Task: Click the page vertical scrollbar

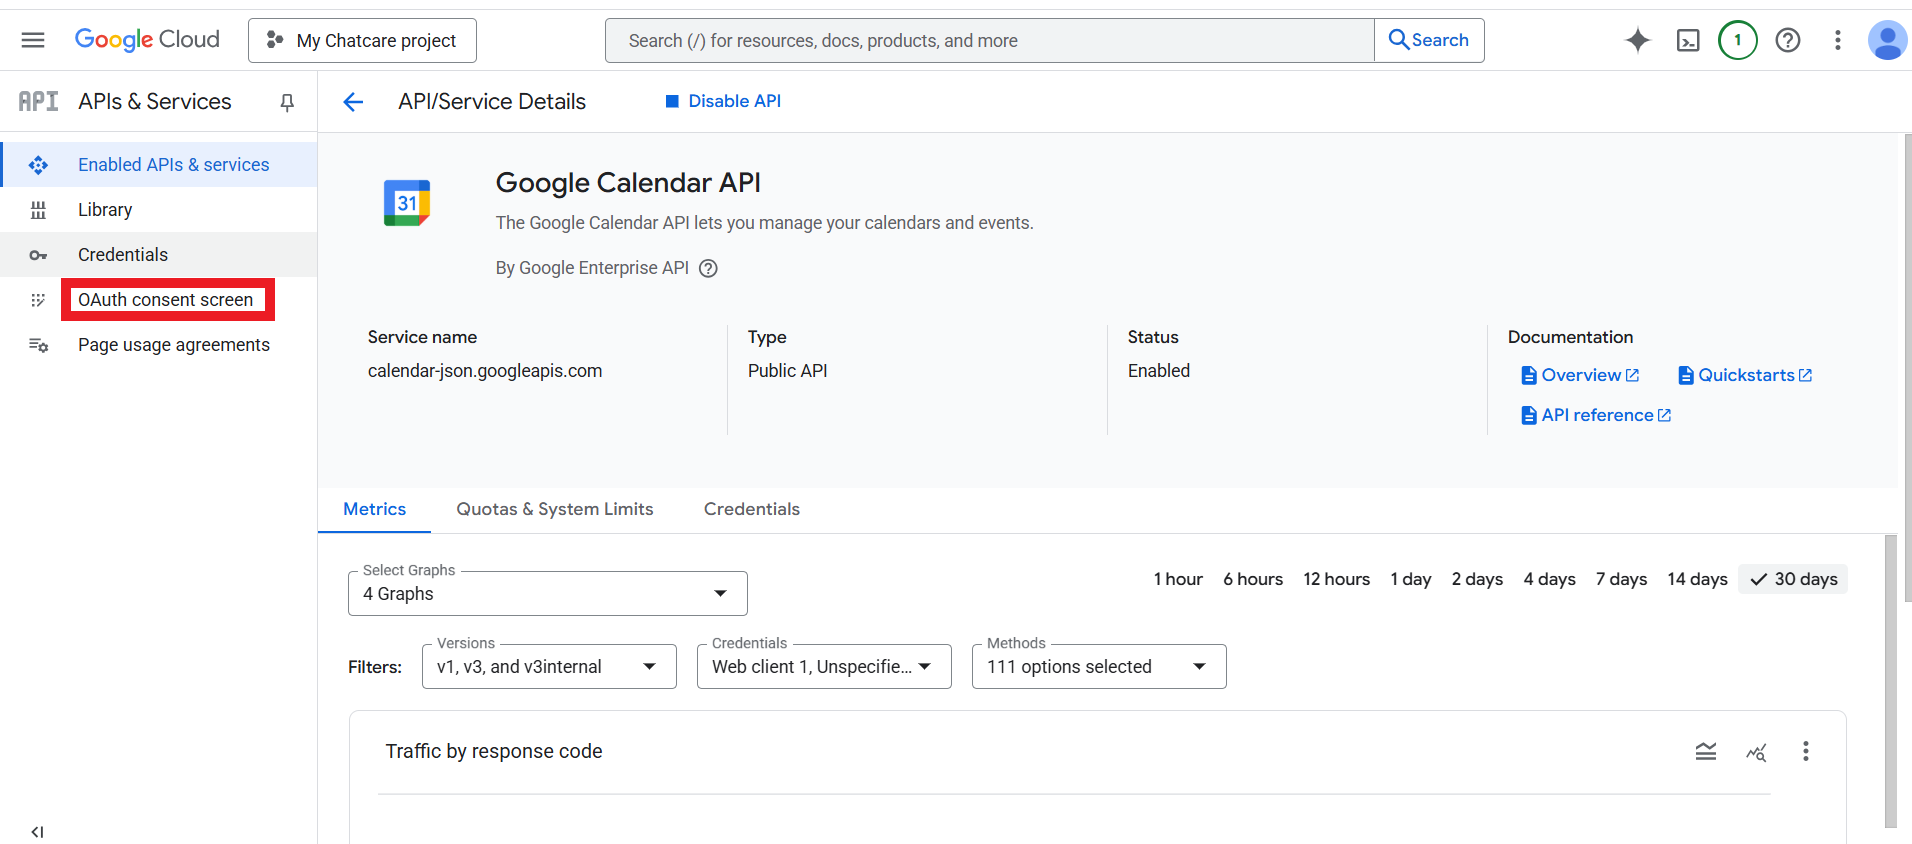Action: tap(1907, 367)
